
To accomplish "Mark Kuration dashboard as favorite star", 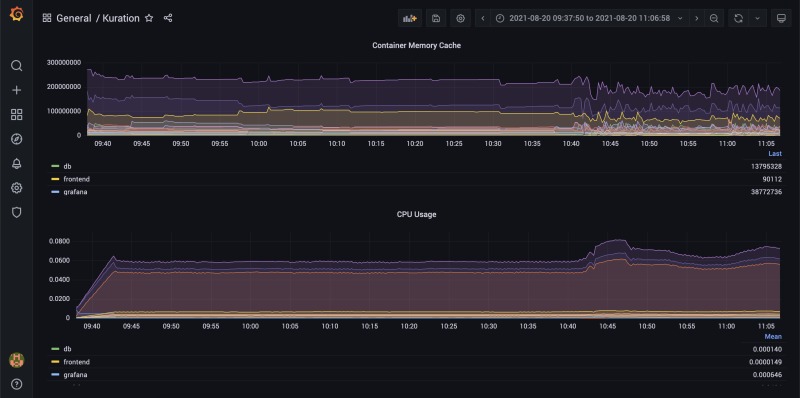I will [149, 18].
